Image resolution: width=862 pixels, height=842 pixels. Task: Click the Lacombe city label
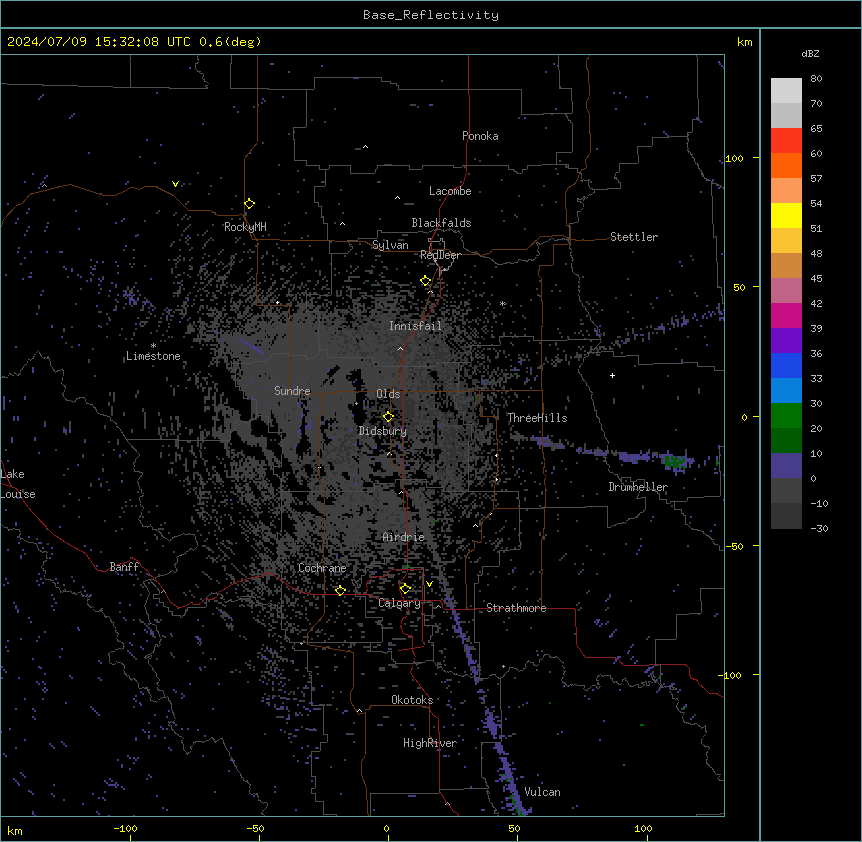pos(450,191)
